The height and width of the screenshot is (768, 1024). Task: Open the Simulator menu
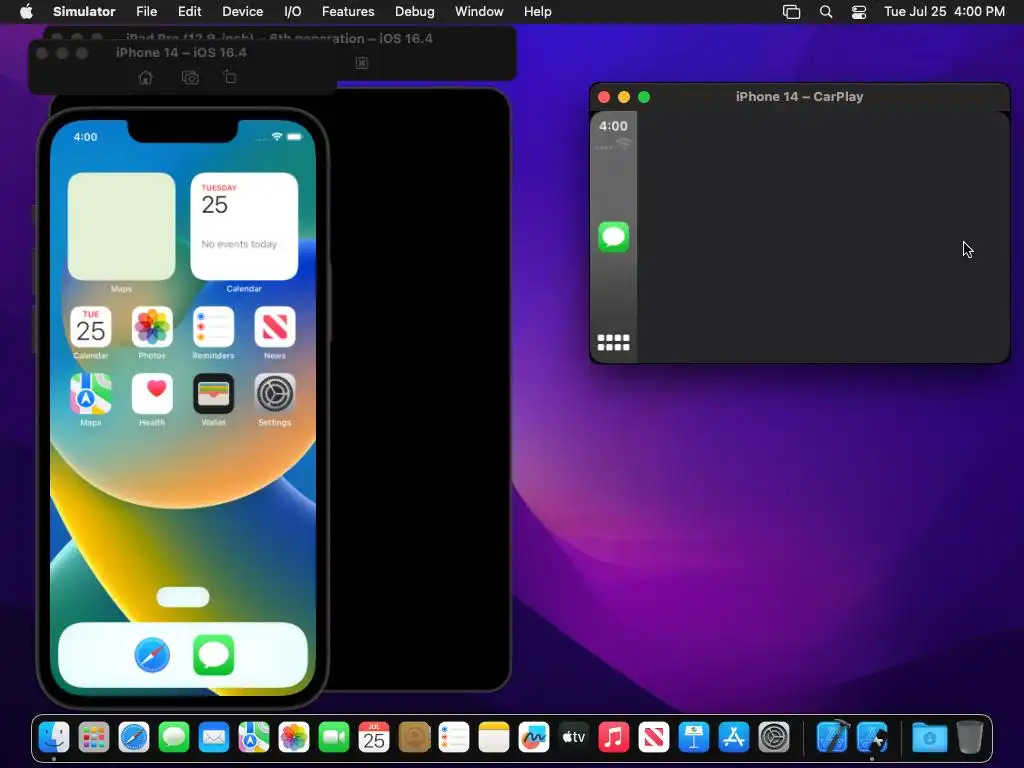[x=84, y=12]
